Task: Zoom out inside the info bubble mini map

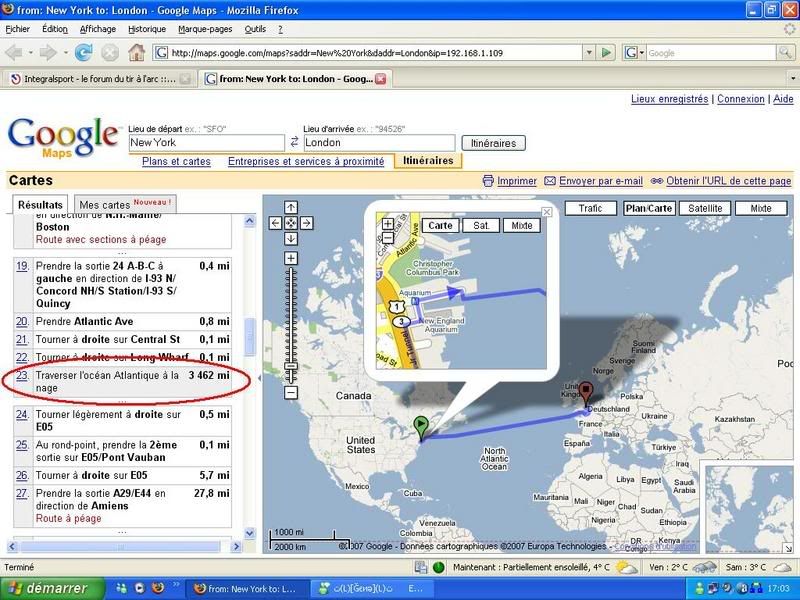Action: tap(388, 237)
